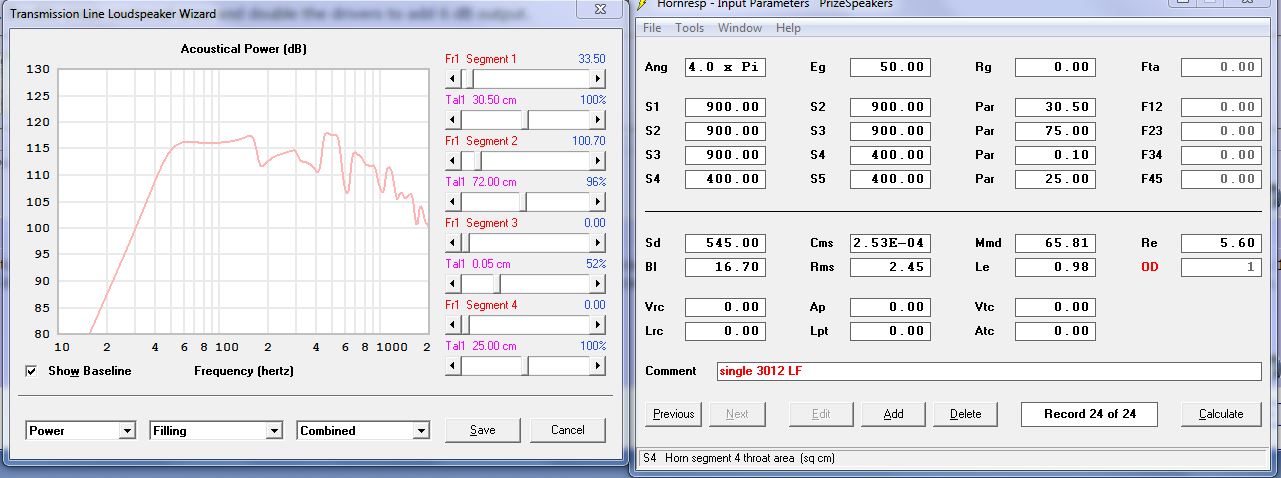Add a new Hornresp record
This screenshot has width=1281, height=478.
(x=894, y=414)
